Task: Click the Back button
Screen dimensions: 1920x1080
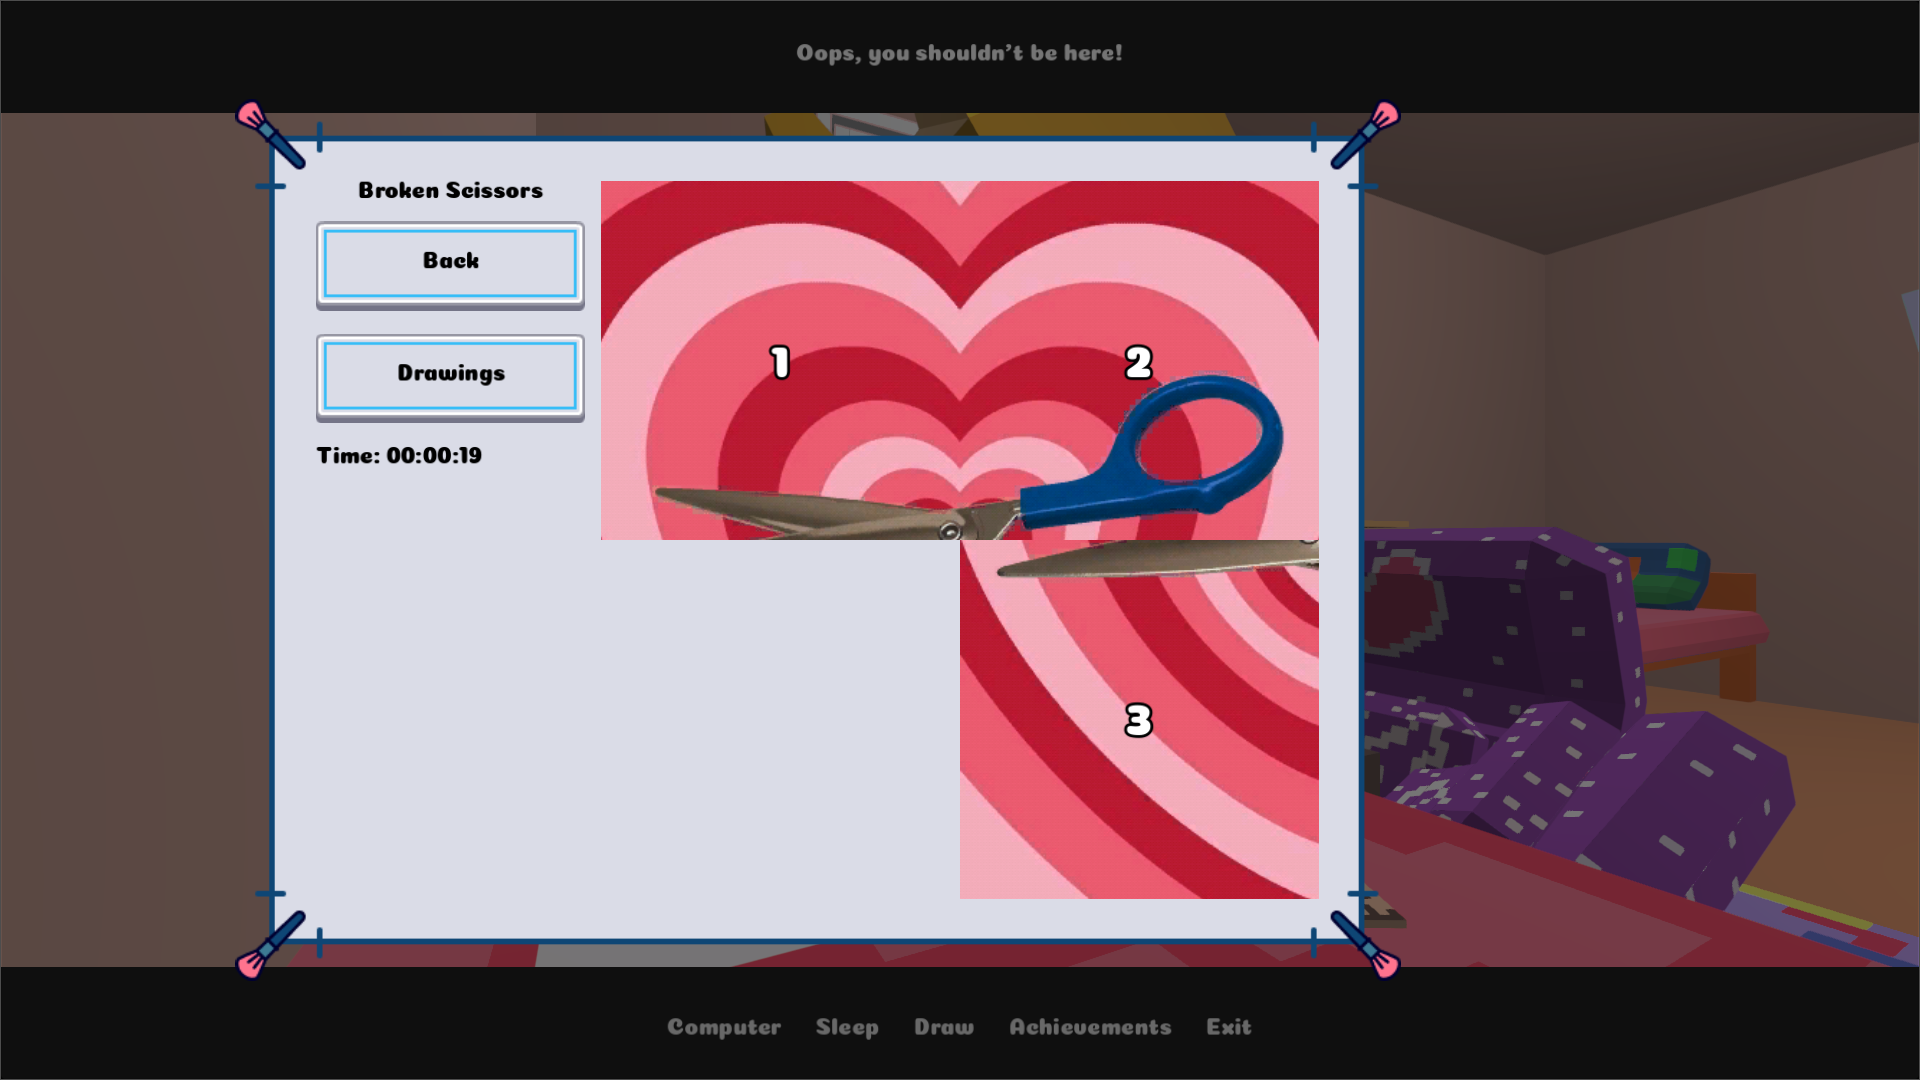Action: point(450,264)
